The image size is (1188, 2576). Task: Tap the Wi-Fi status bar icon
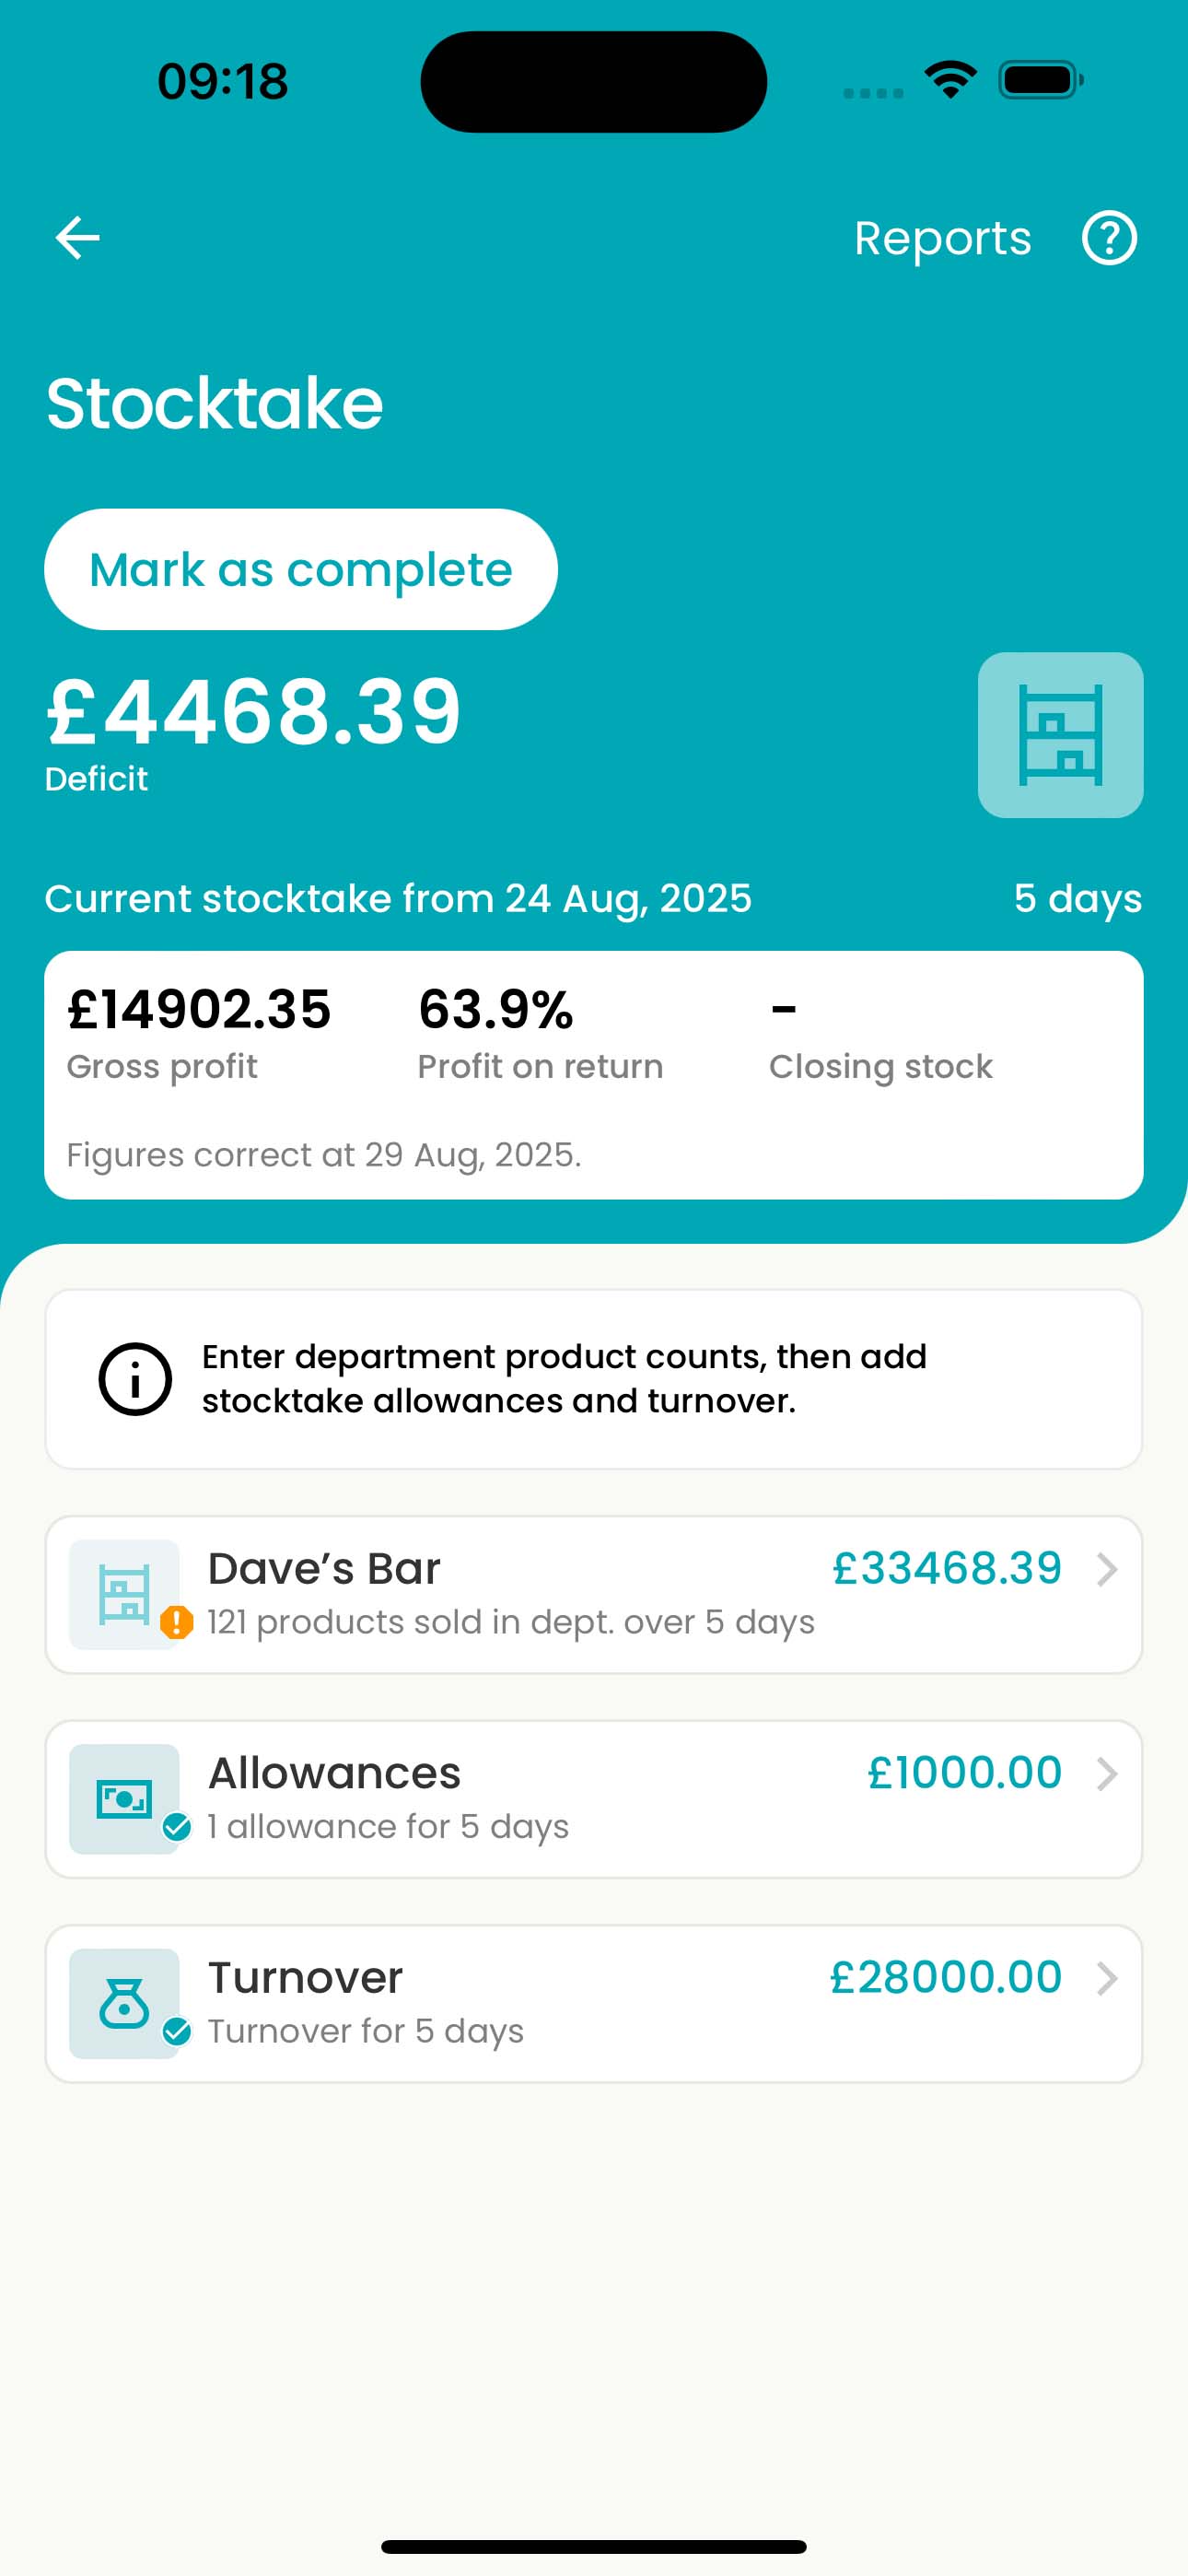(950, 80)
